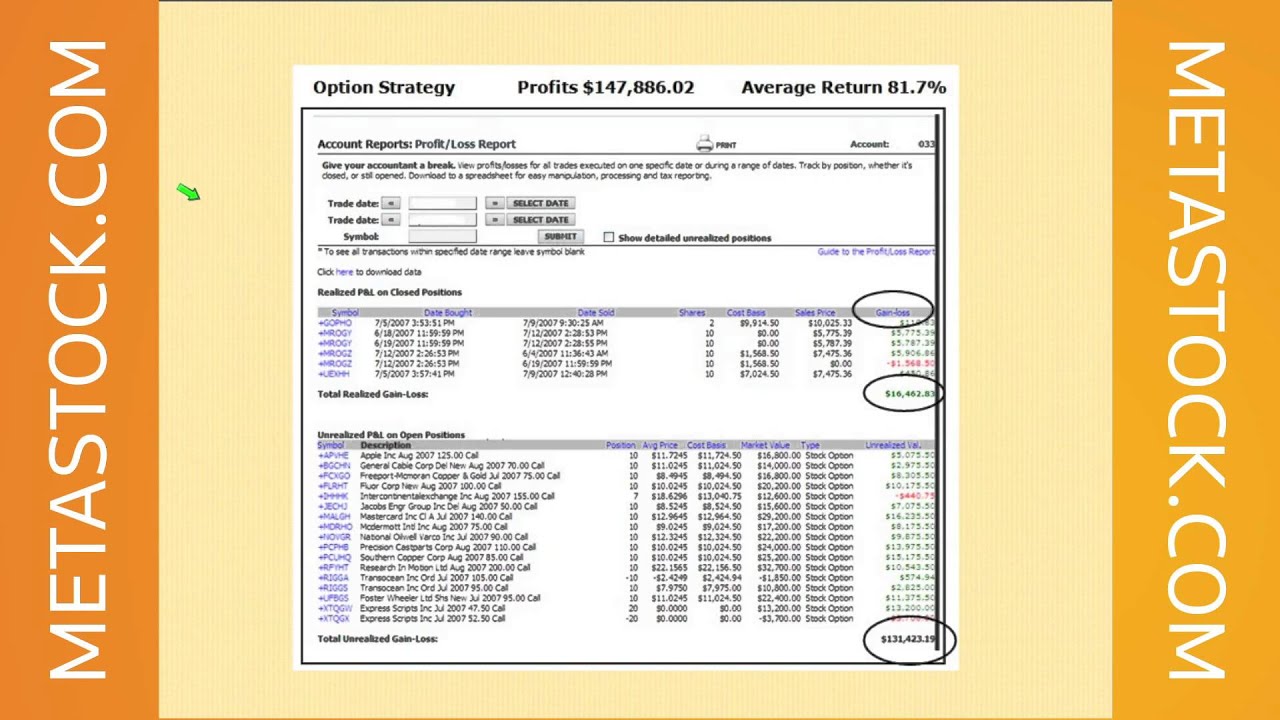Open the +JECHJ Jacobs Engr symbol link

[333, 506]
